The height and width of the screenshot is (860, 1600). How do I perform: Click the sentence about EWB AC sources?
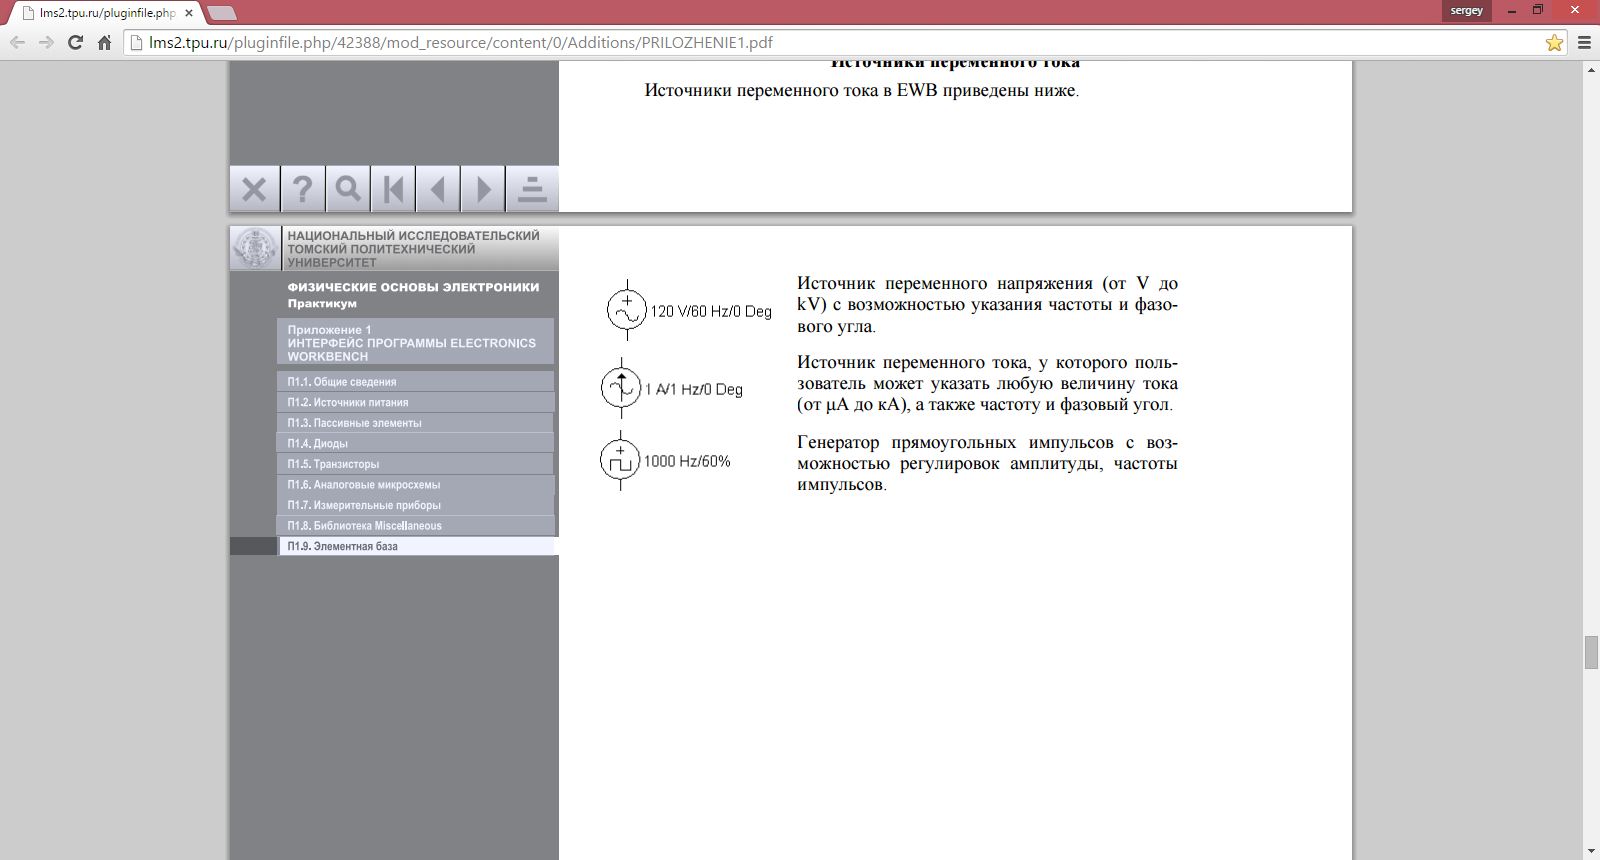tap(862, 90)
